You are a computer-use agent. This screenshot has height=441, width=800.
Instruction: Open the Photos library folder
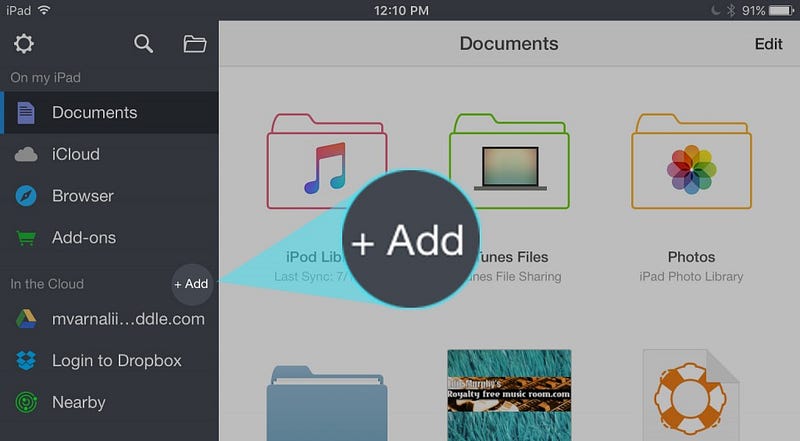click(691, 161)
